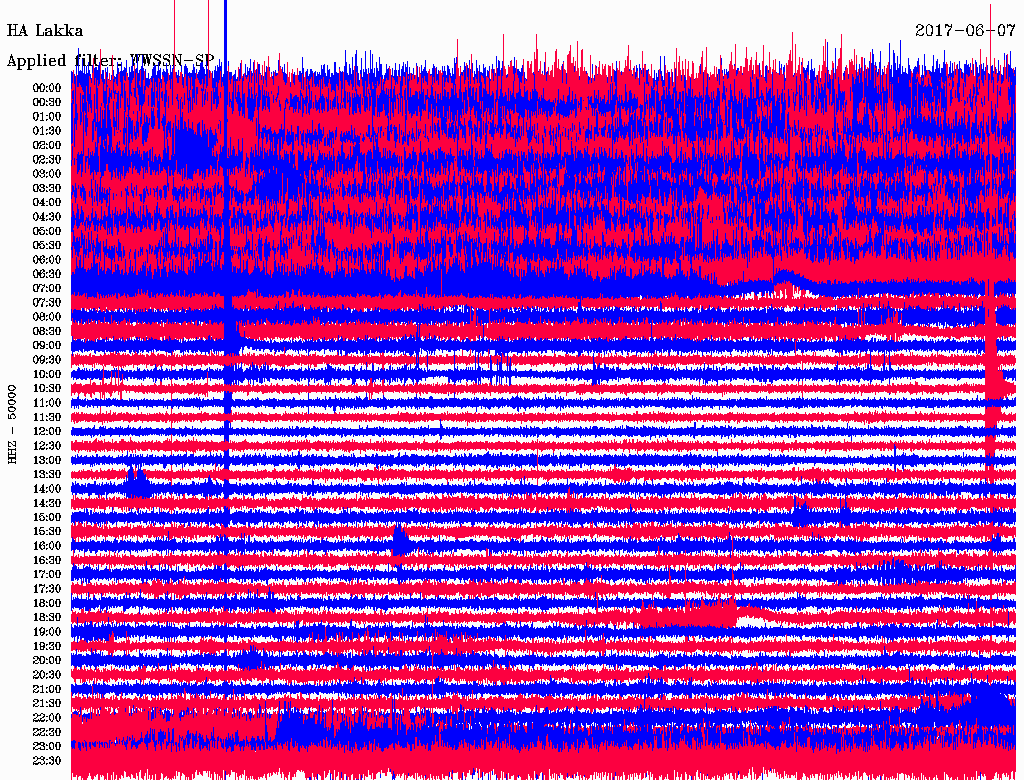Select the 17:00 time label
1024x780 pixels.
point(47,575)
